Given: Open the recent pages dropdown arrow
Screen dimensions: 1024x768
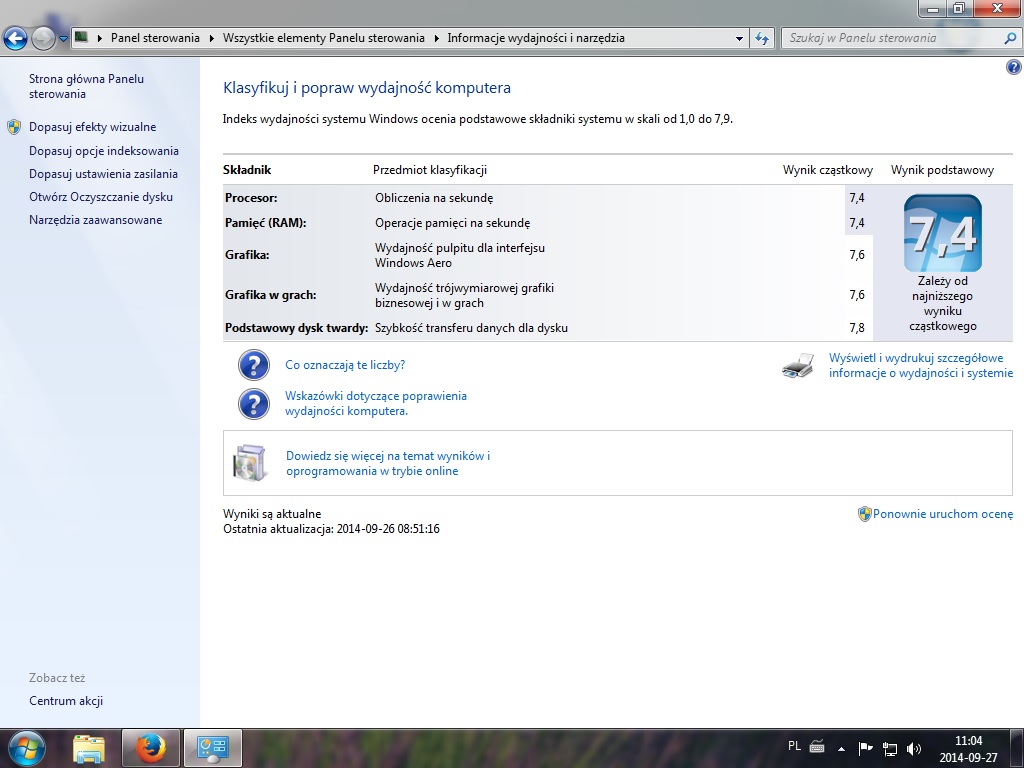Looking at the screenshot, I should (63, 39).
